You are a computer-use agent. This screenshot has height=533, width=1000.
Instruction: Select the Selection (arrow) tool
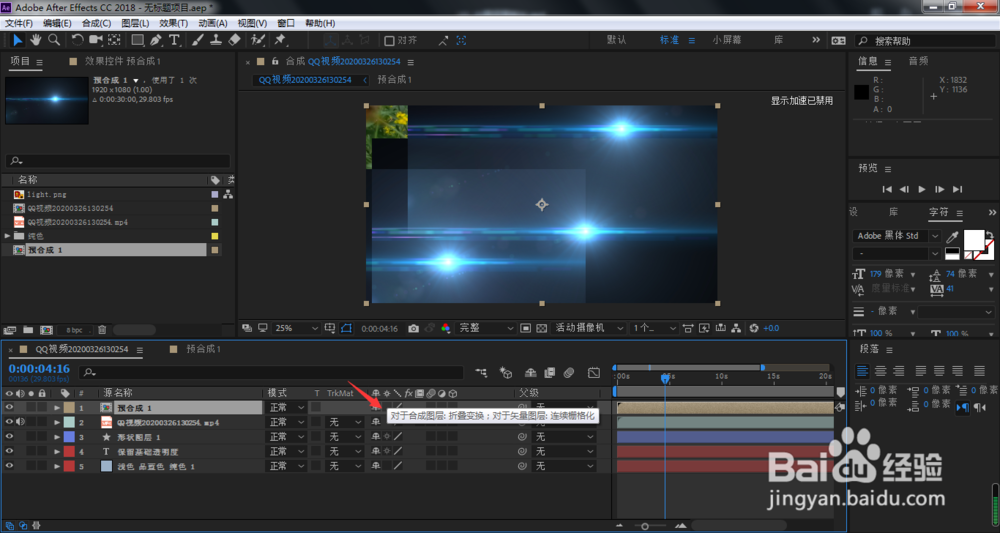(17, 40)
